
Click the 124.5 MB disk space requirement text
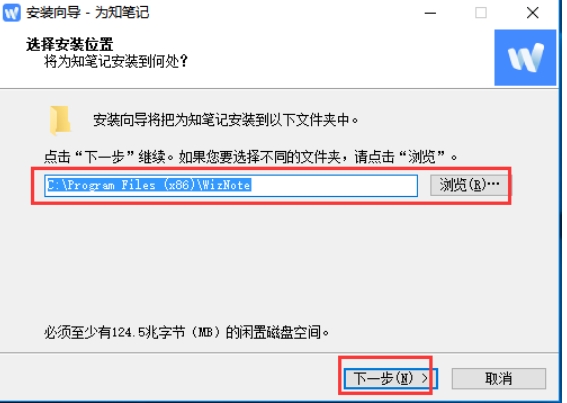(187, 332)
